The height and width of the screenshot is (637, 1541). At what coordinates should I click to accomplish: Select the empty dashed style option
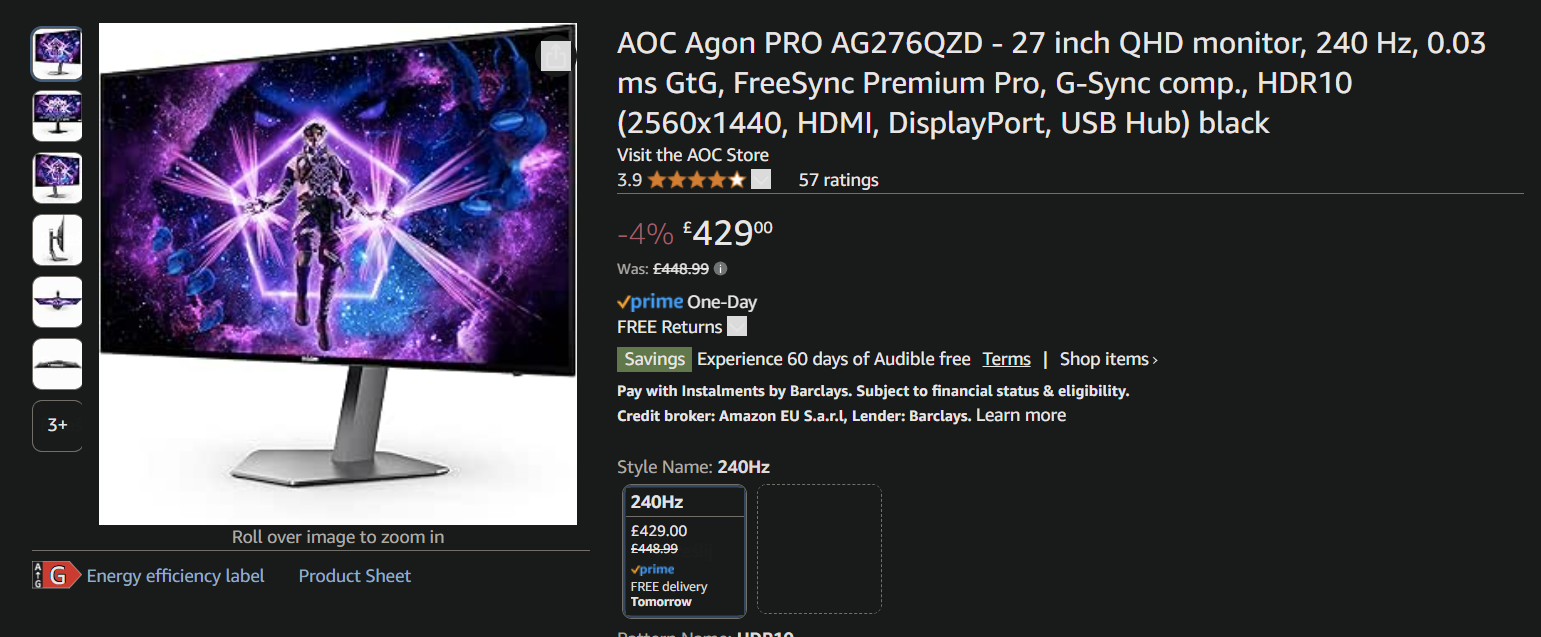(x=819, y=548)
